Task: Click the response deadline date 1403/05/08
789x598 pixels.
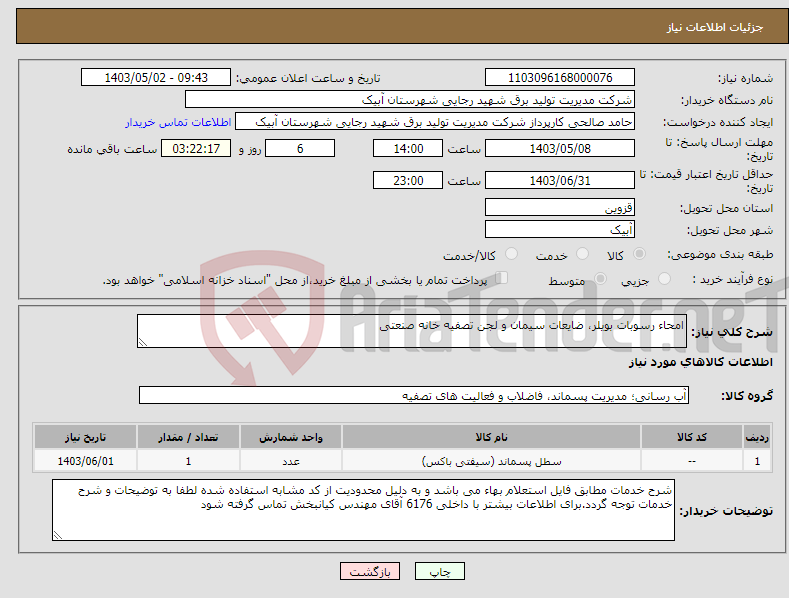Action: click(560, 148)
